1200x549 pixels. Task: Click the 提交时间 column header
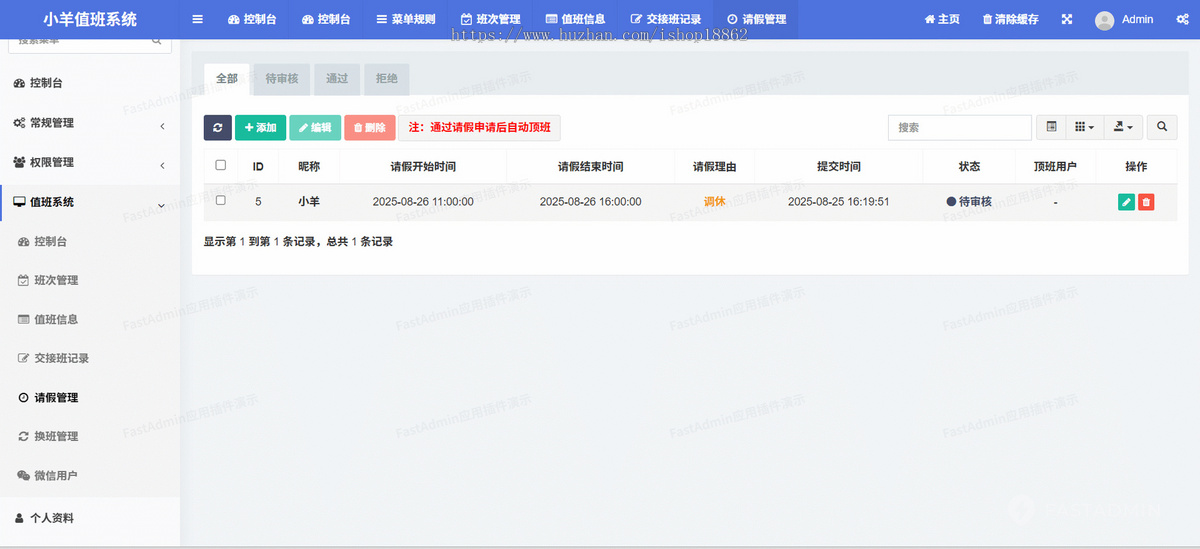pyautogui.click(x=839, y=166)
